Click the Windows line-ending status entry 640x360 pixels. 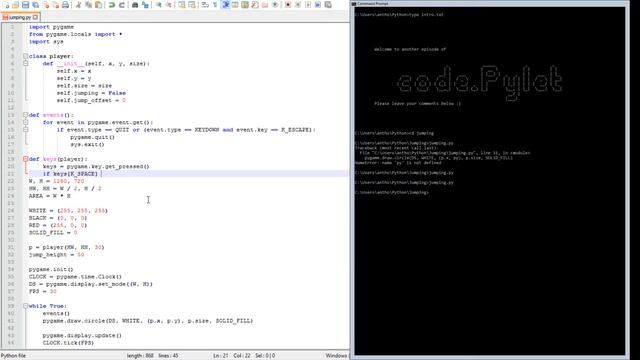point(336,356)
